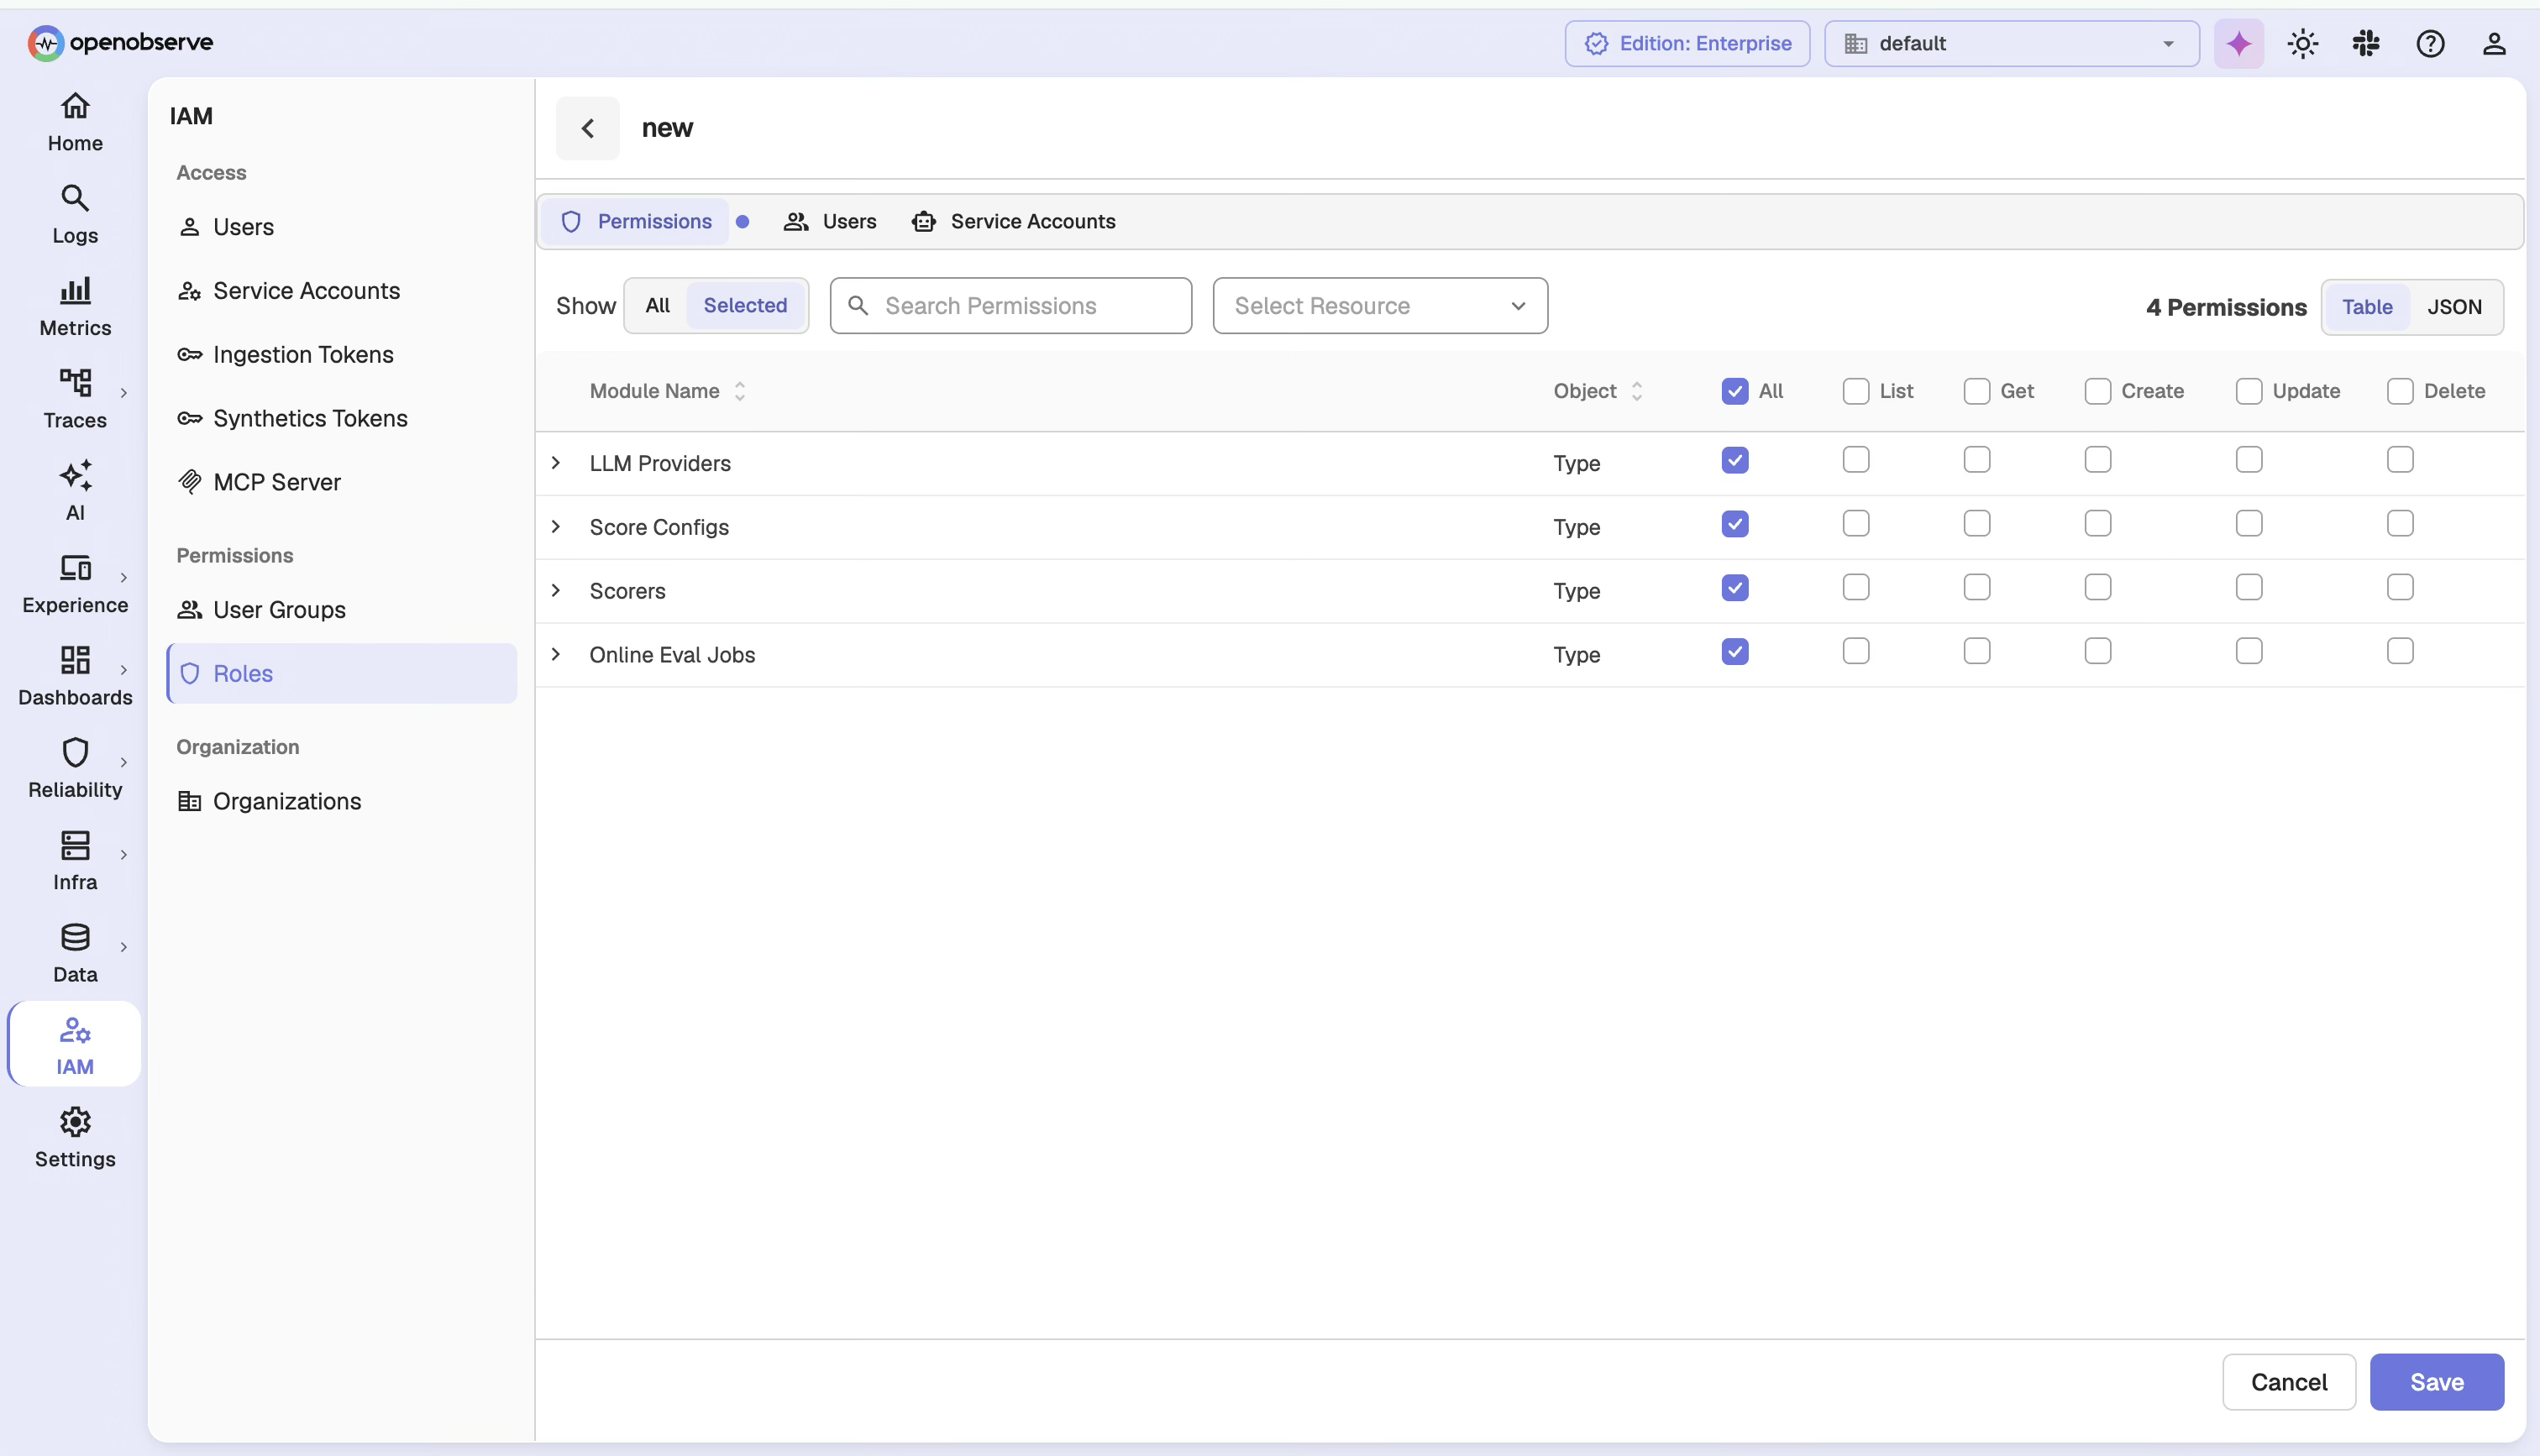
Task: Go to User Groups
Action: 342,610
